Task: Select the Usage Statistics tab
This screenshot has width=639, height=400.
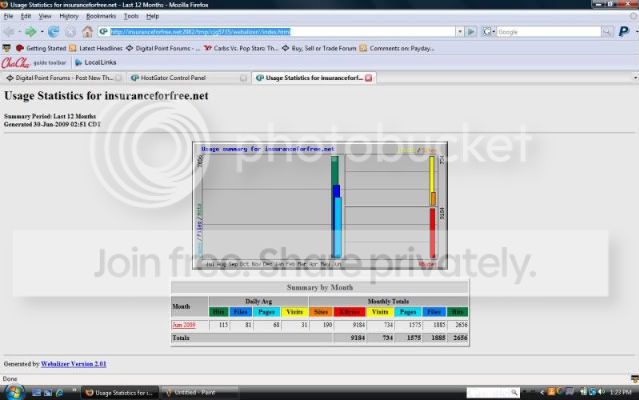Action: click(x=314, y=78)
